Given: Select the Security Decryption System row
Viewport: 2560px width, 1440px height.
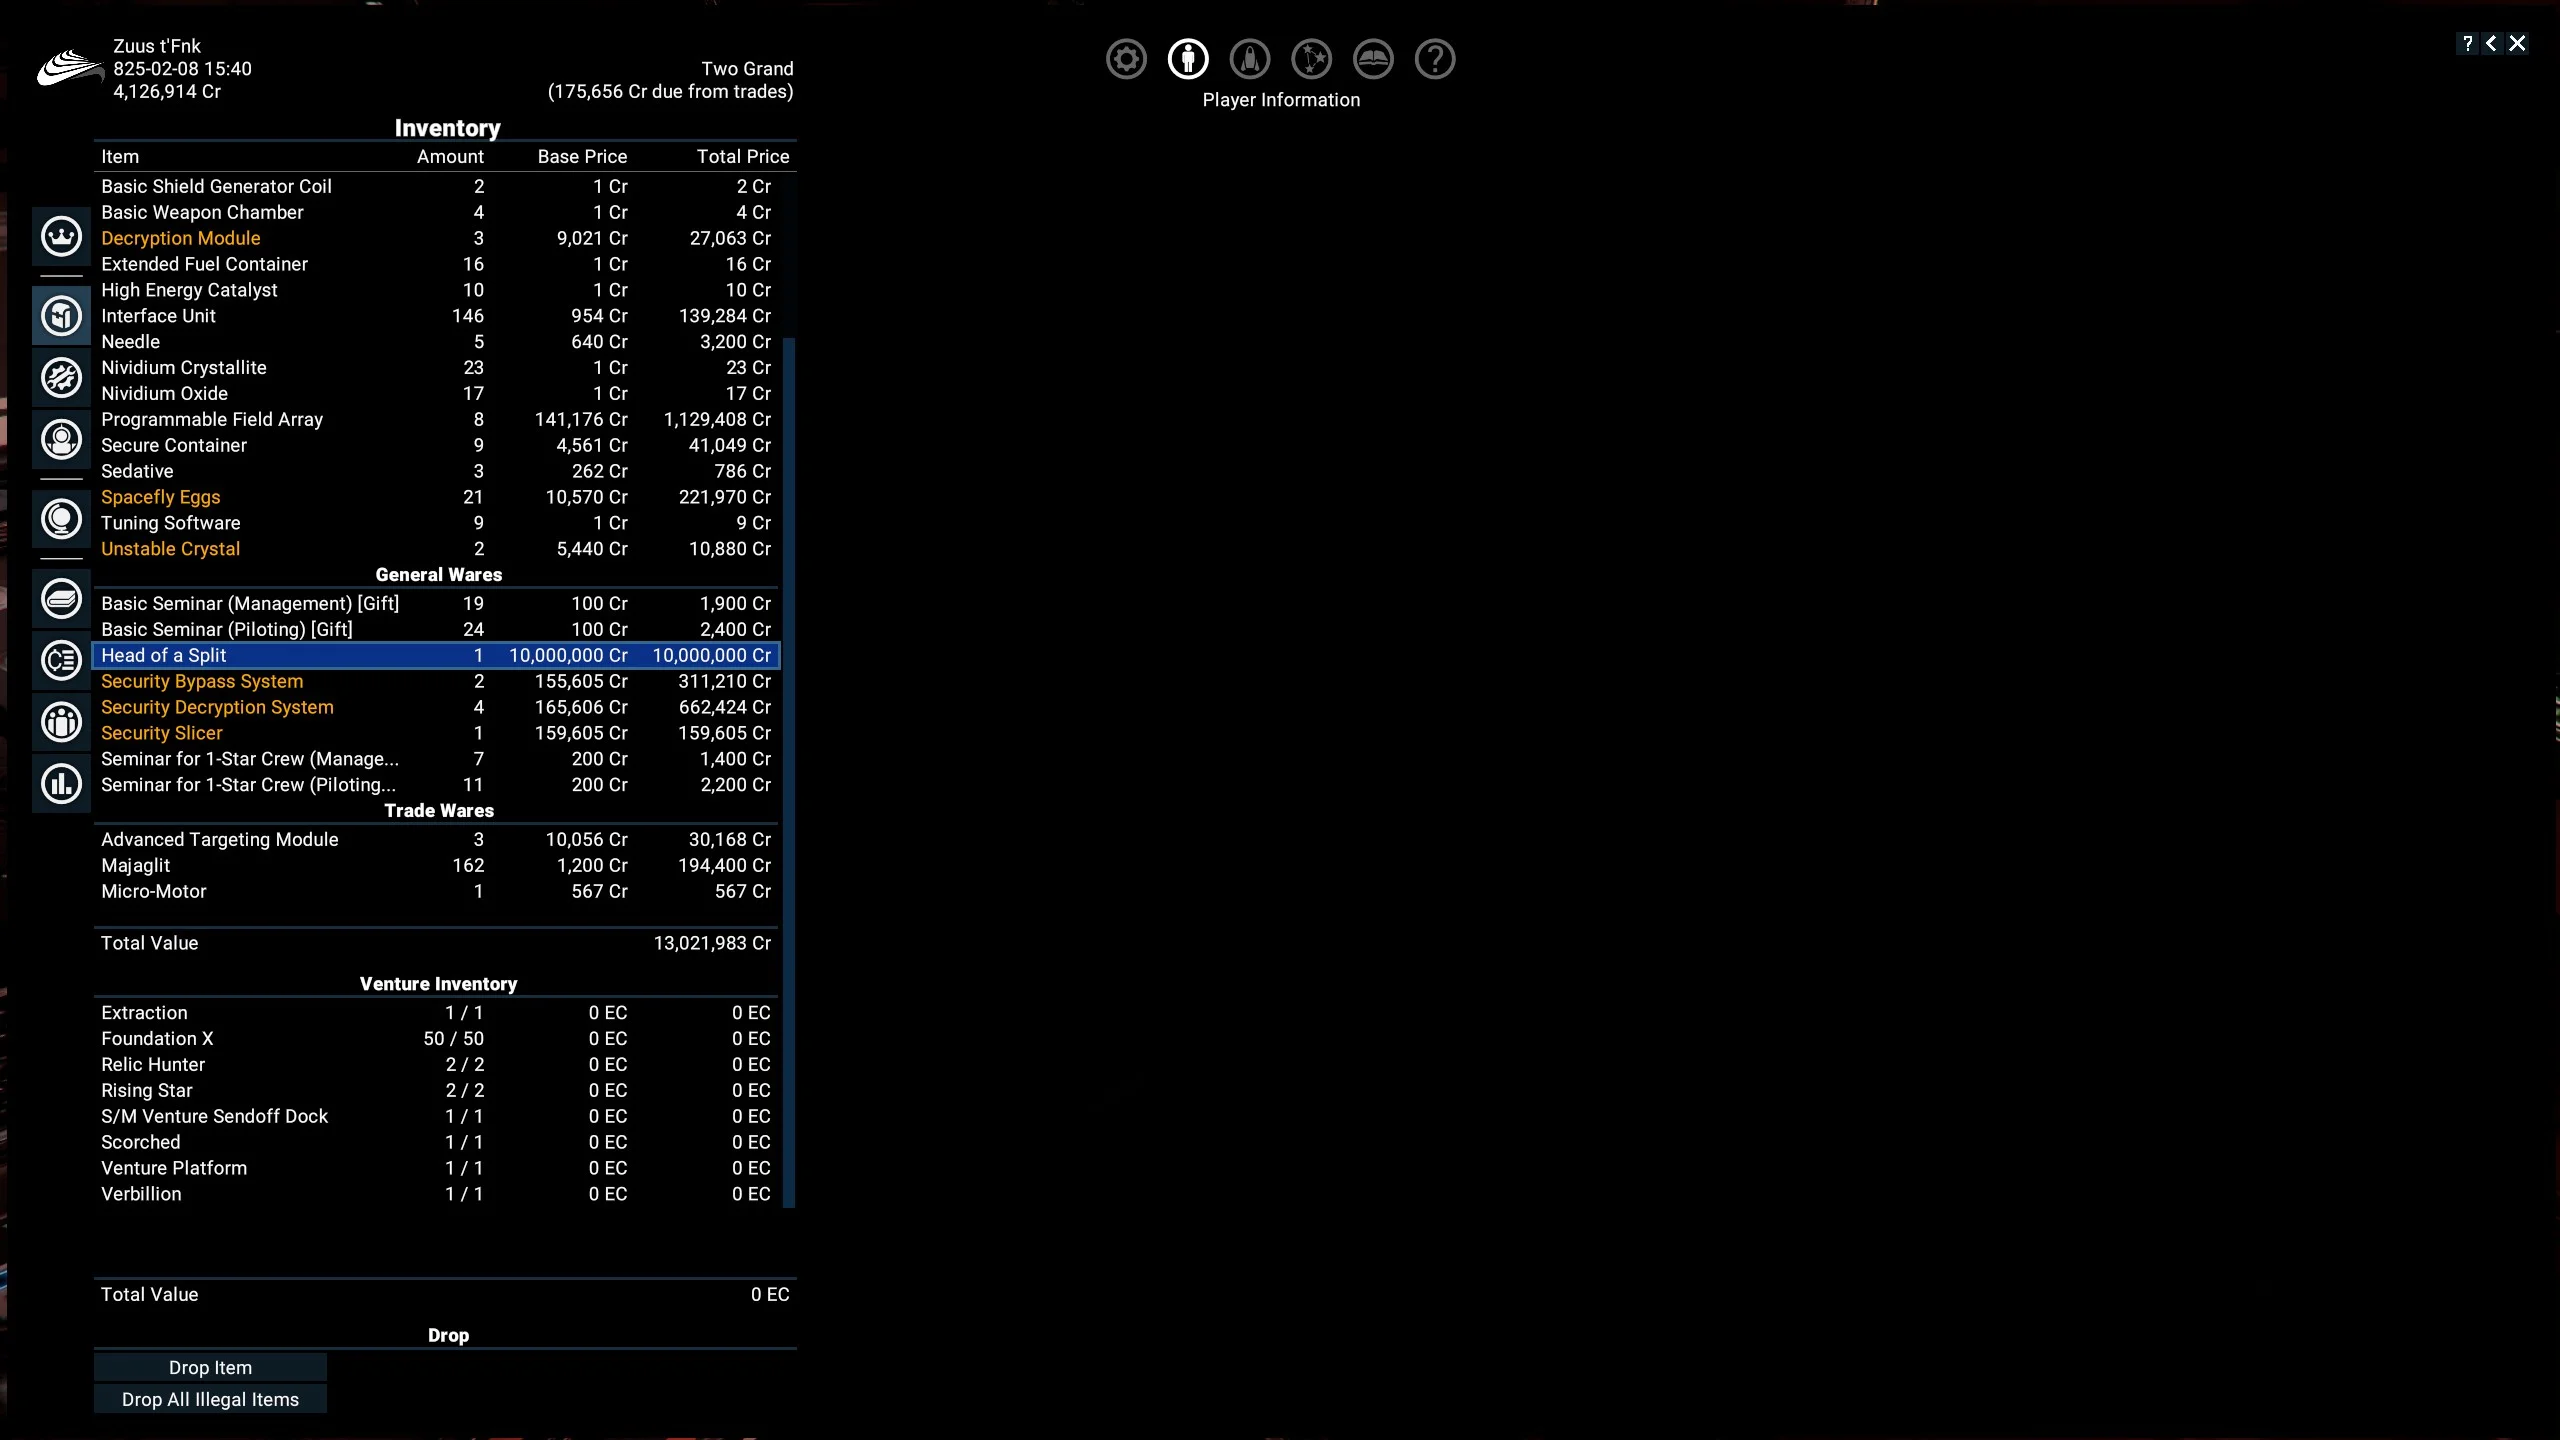Looking at the screenshot, I should (436, 707).
